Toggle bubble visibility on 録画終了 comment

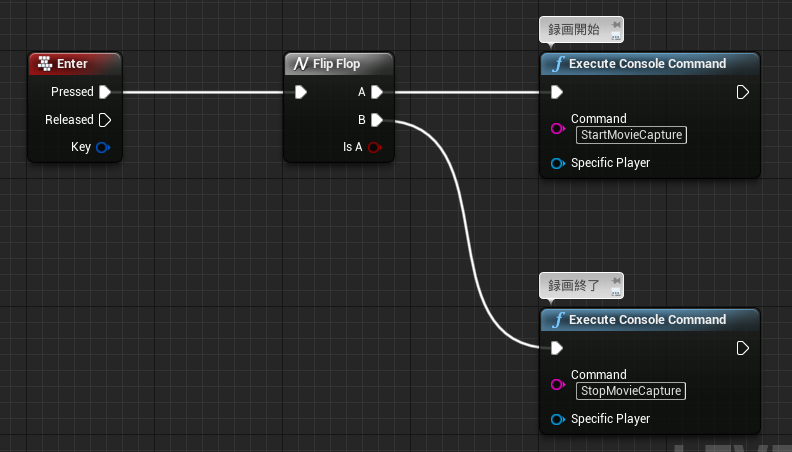pyautogui.click(x=615, y=292)
